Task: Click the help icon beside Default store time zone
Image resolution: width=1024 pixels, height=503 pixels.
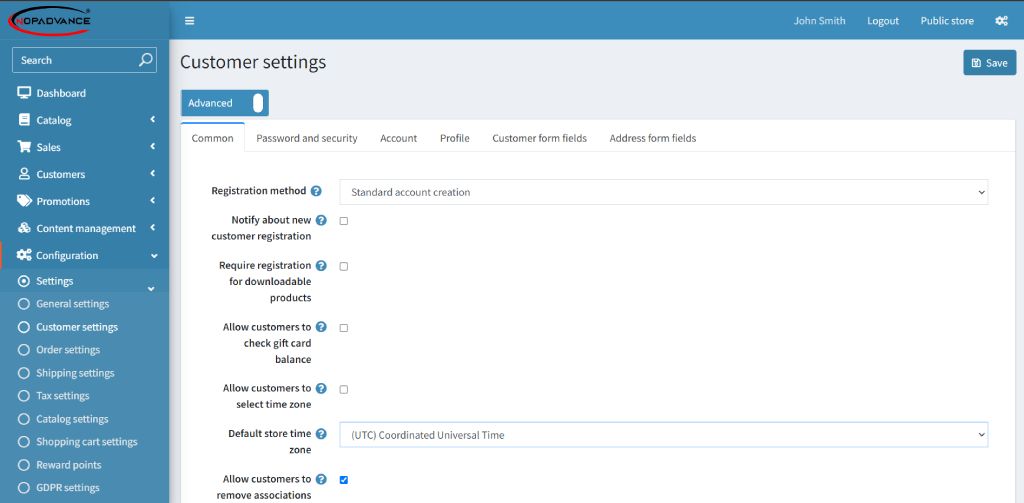Action: pyautogui.click(x=321, y=434)
